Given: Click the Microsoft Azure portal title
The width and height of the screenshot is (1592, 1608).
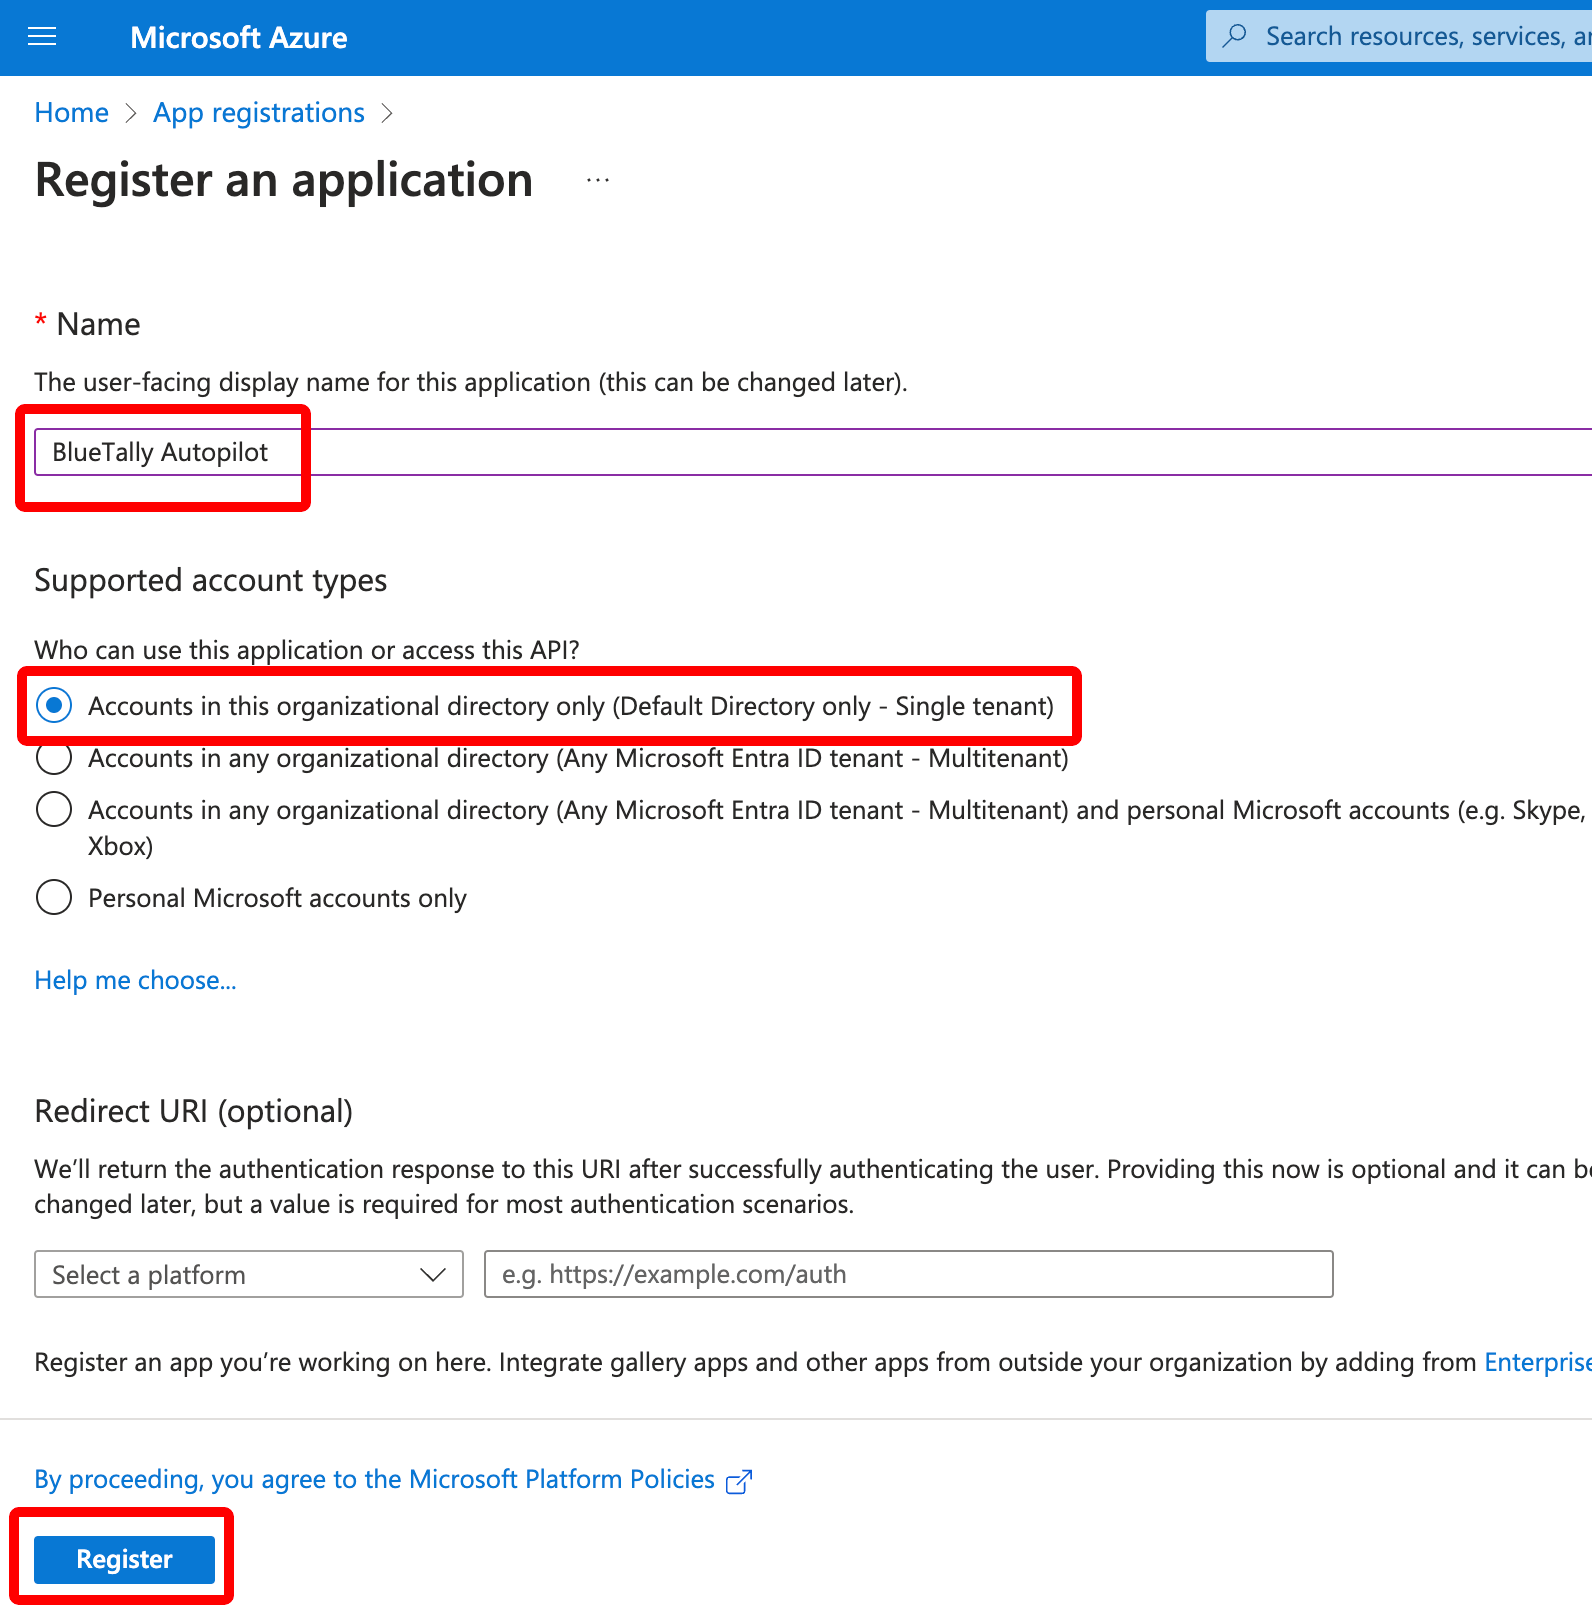Looking at the screenshot, I should [x=239, y=38].
